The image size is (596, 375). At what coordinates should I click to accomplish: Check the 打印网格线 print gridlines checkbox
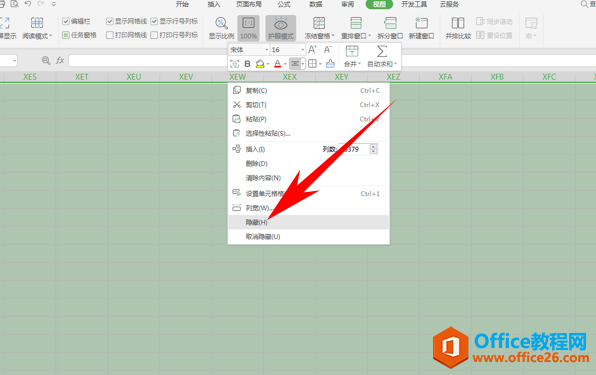(x=110, y=35)
